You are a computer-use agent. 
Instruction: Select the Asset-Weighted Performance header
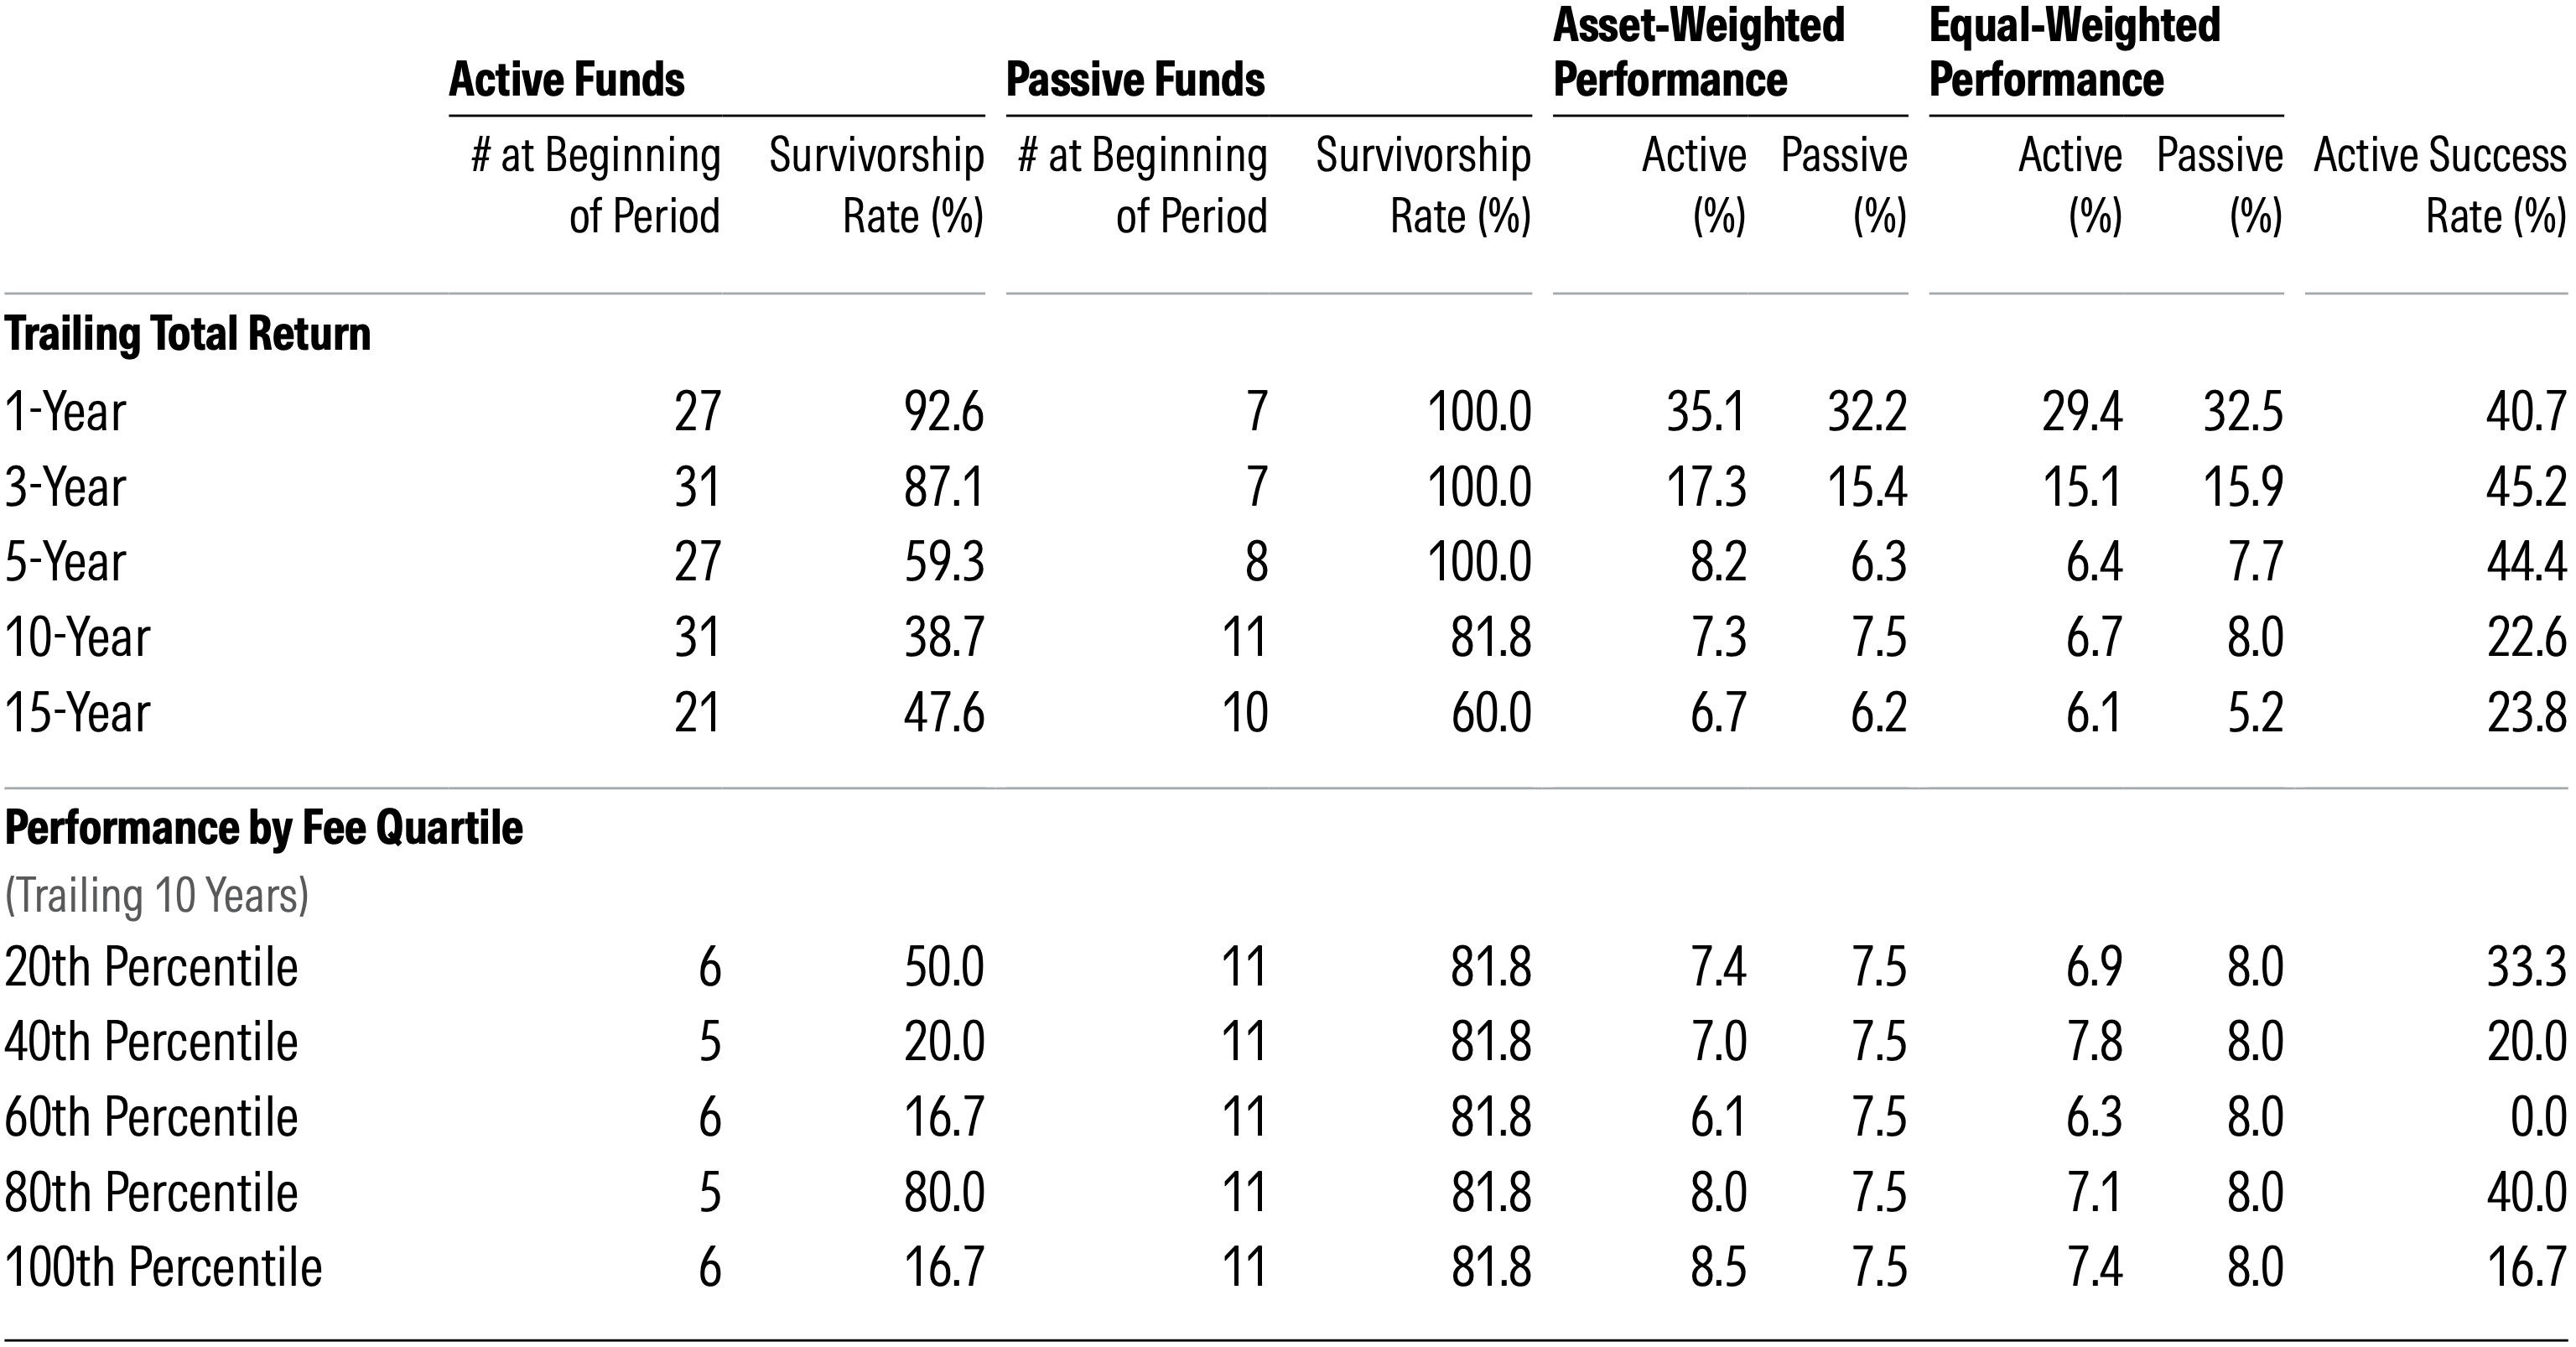point(1698,52)
